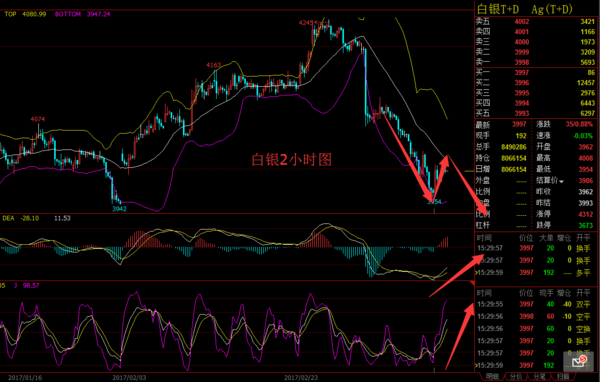Click the J 98.57 KDJ value
600x382 pixels.
point(27,286)
